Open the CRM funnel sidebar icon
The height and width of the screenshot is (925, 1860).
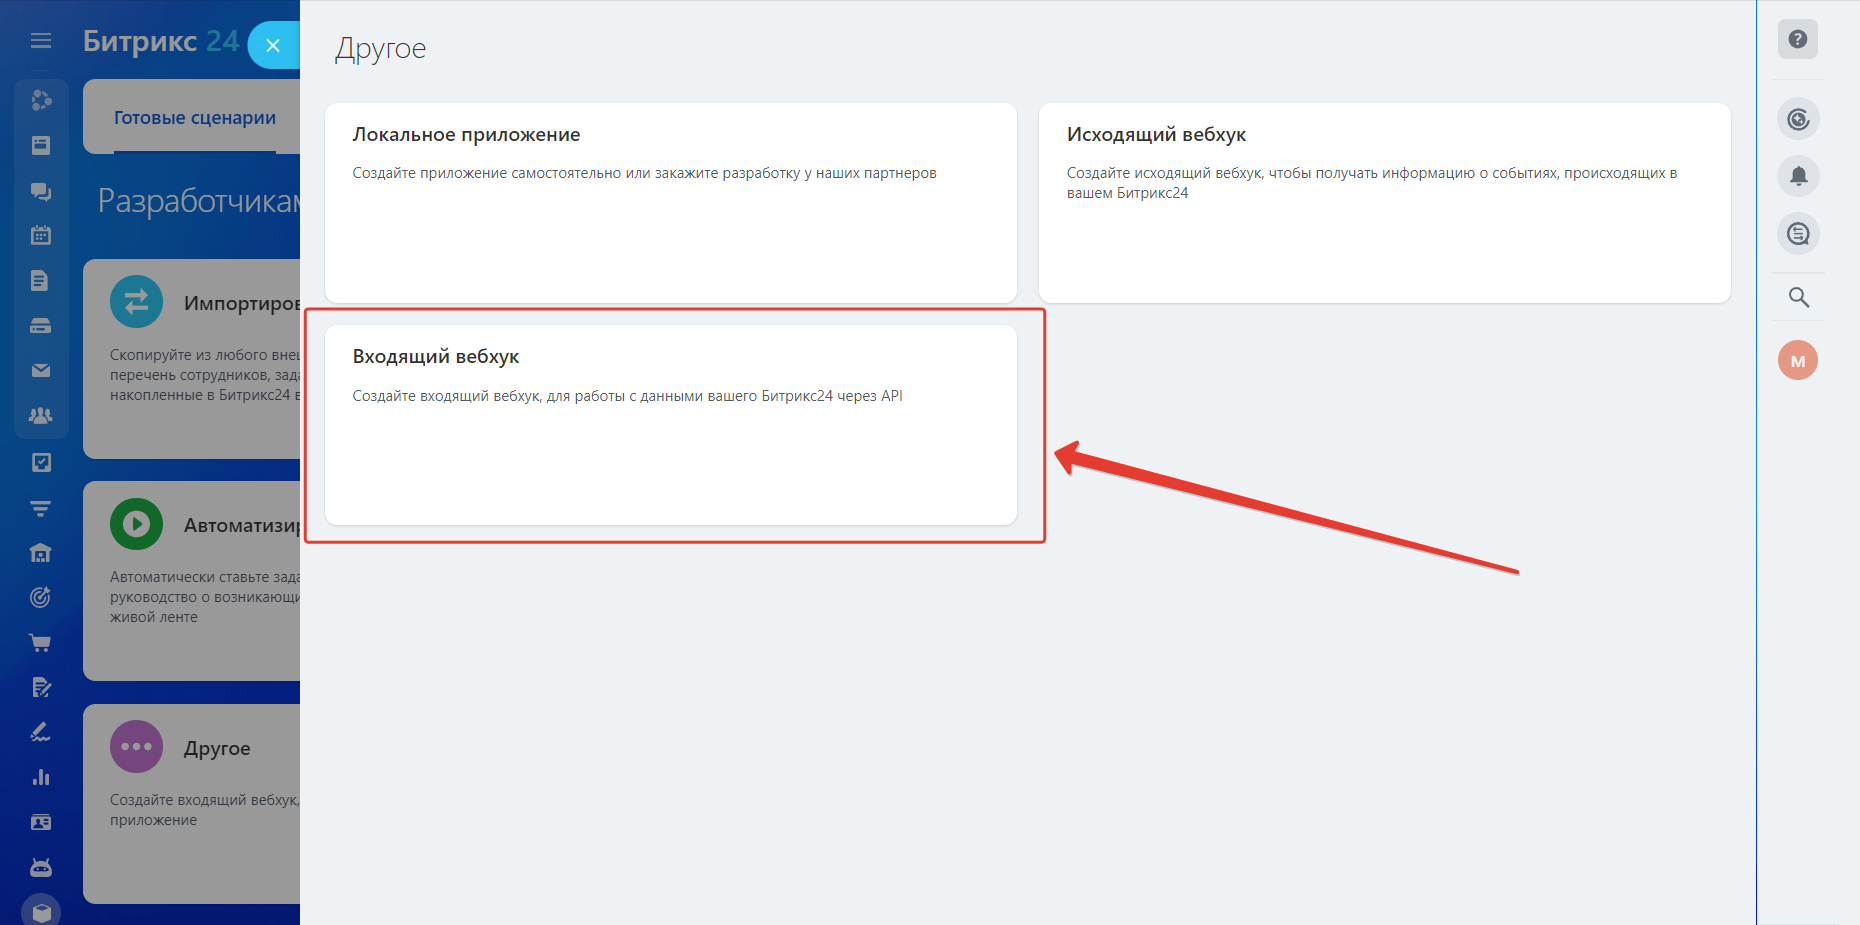41,508
